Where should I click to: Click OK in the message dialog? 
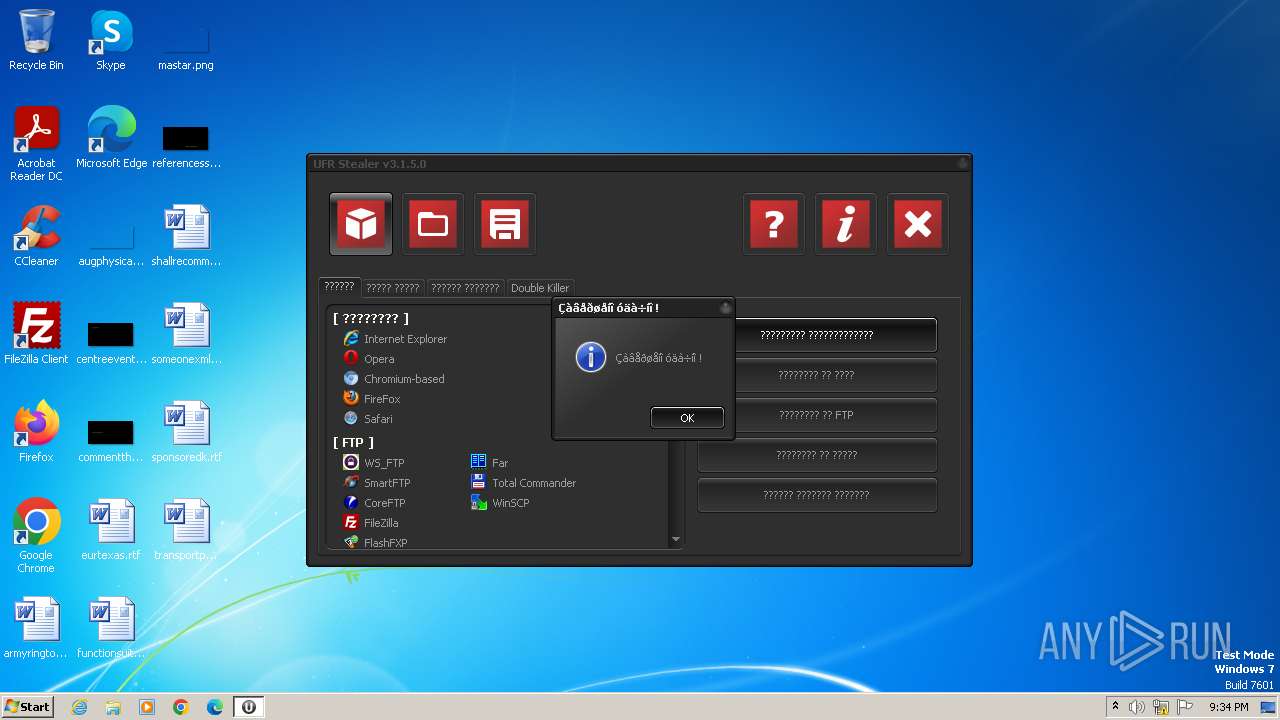tap(687, 418)
